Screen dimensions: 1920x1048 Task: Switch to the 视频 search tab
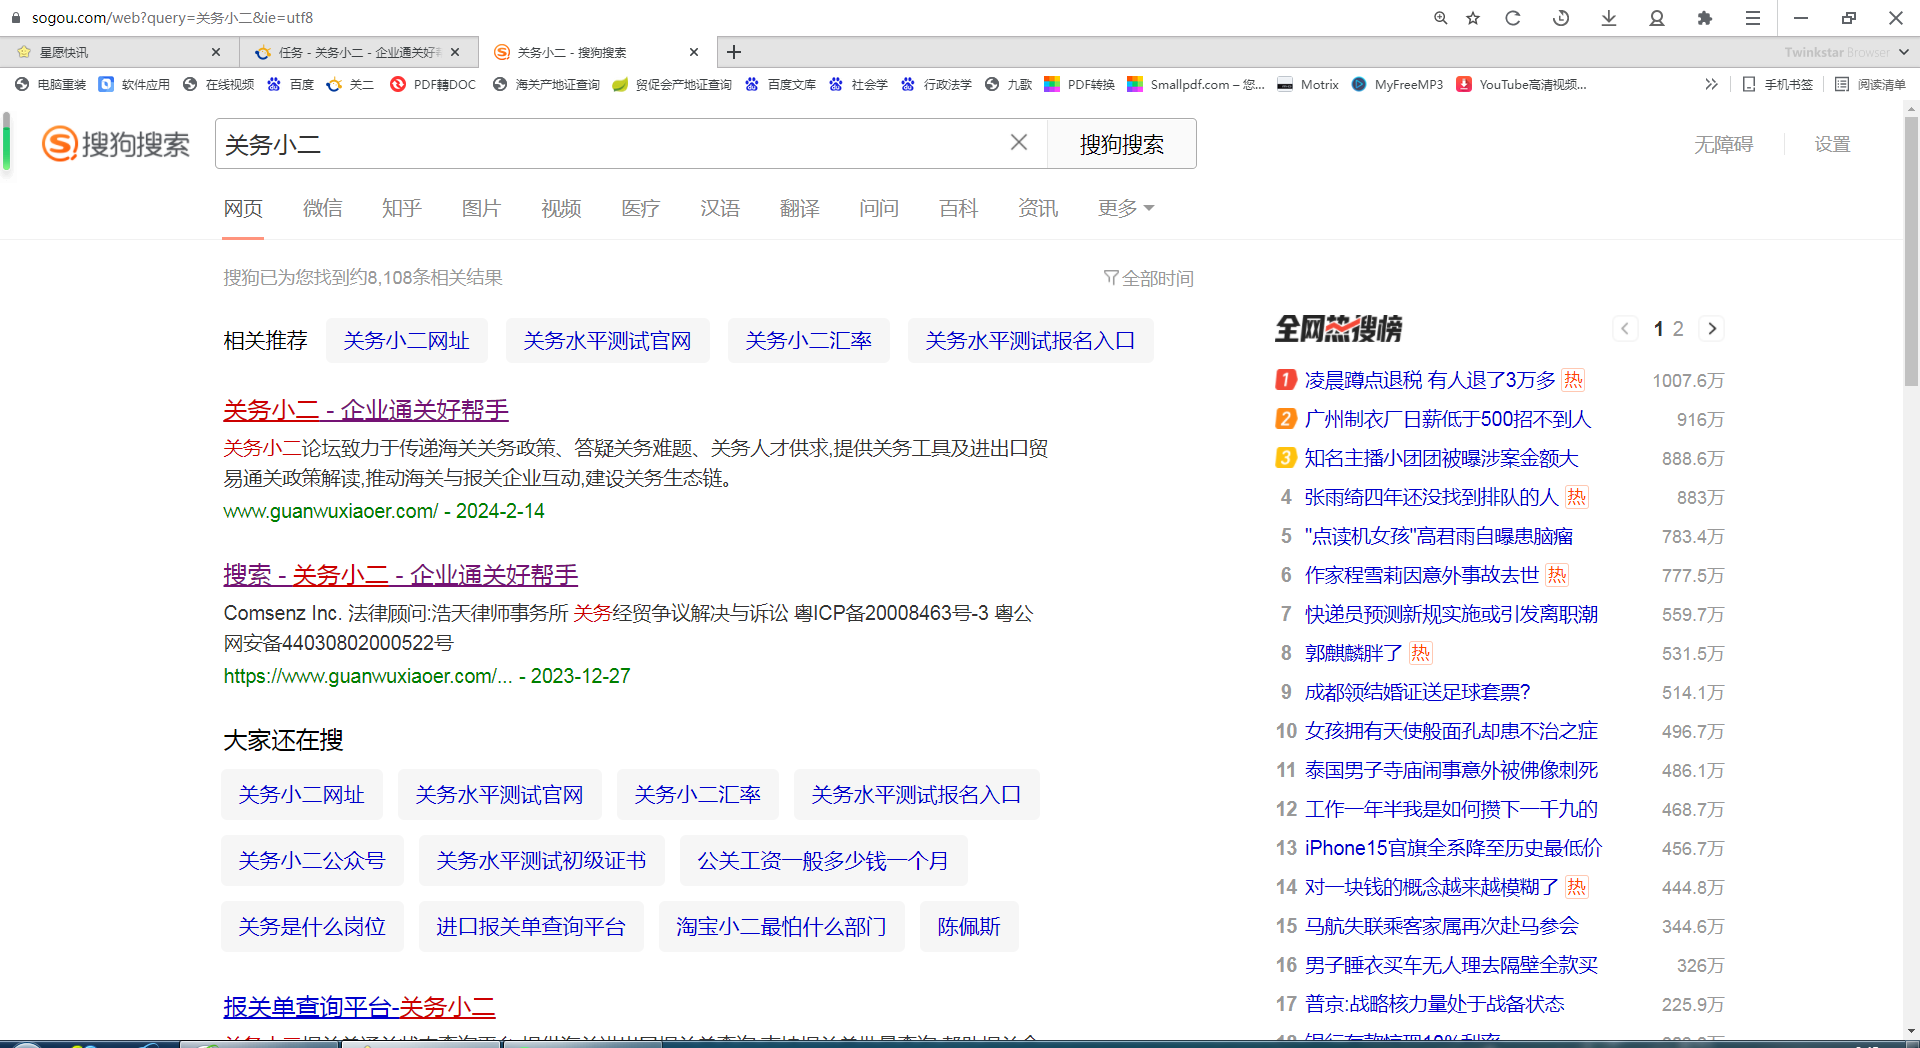(x=561, y=208)
